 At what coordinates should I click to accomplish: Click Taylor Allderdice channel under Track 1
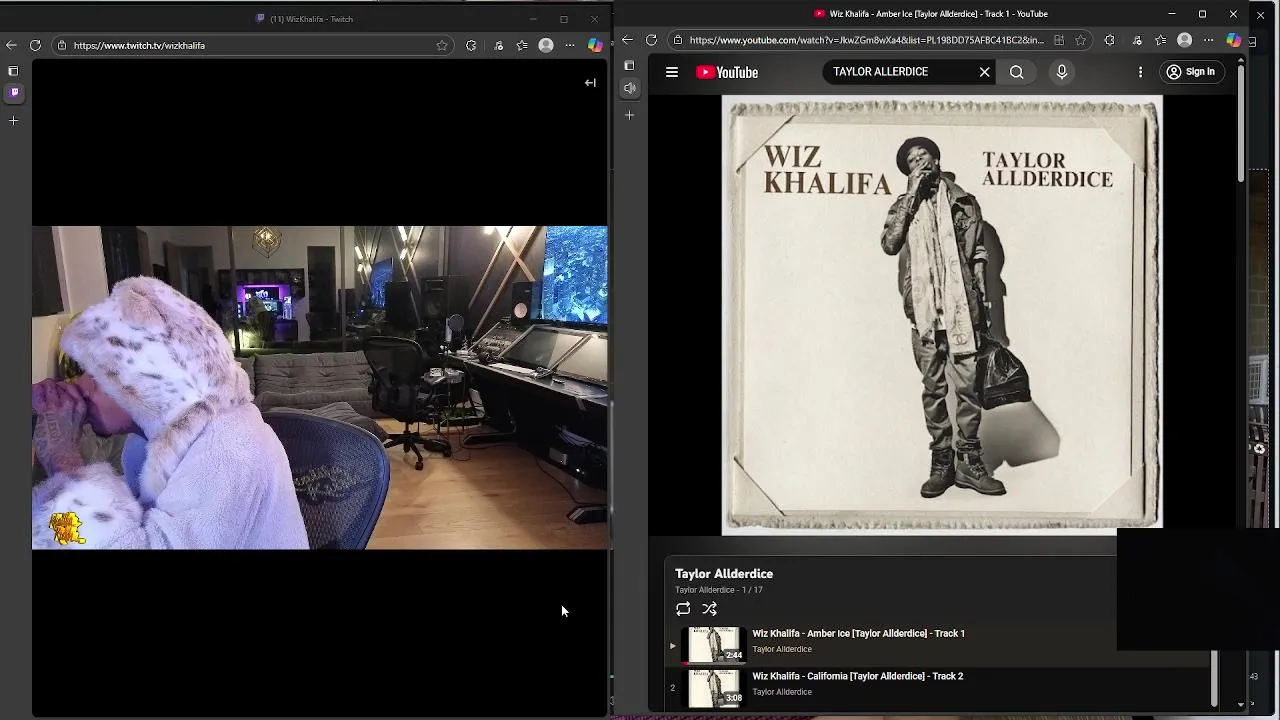pos(782,649)
